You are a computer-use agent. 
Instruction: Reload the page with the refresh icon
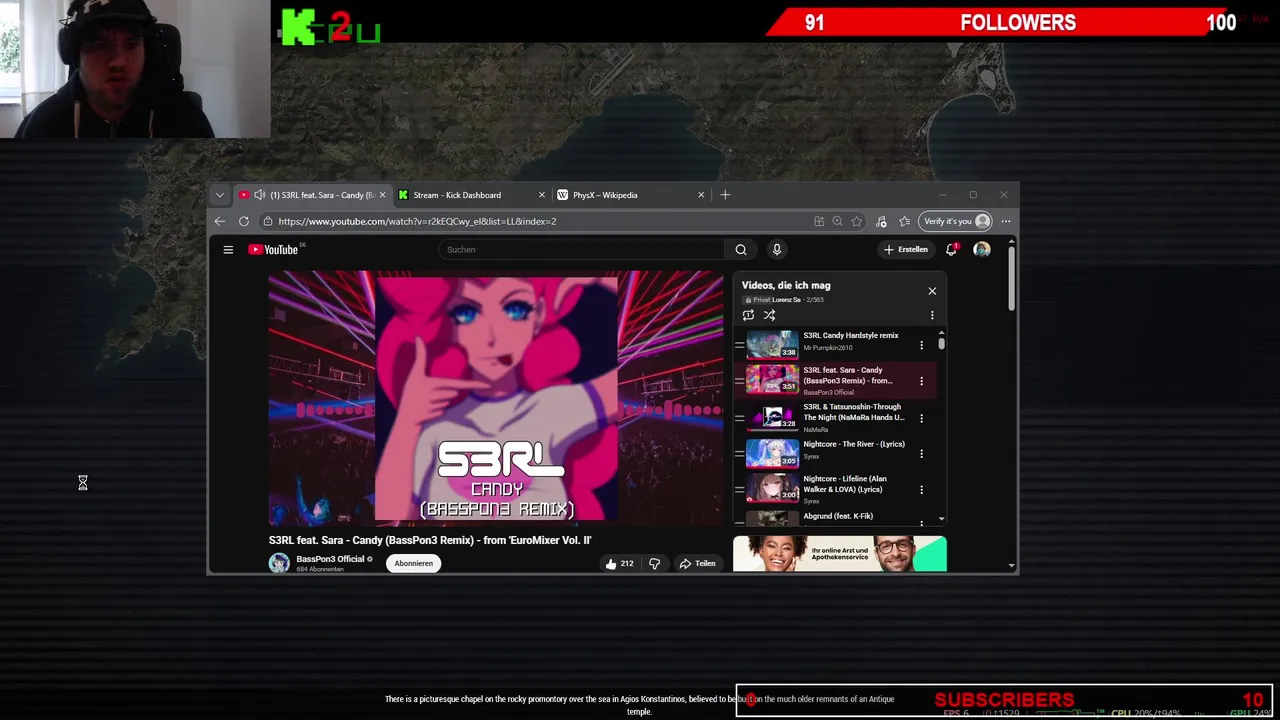(244, 221)
